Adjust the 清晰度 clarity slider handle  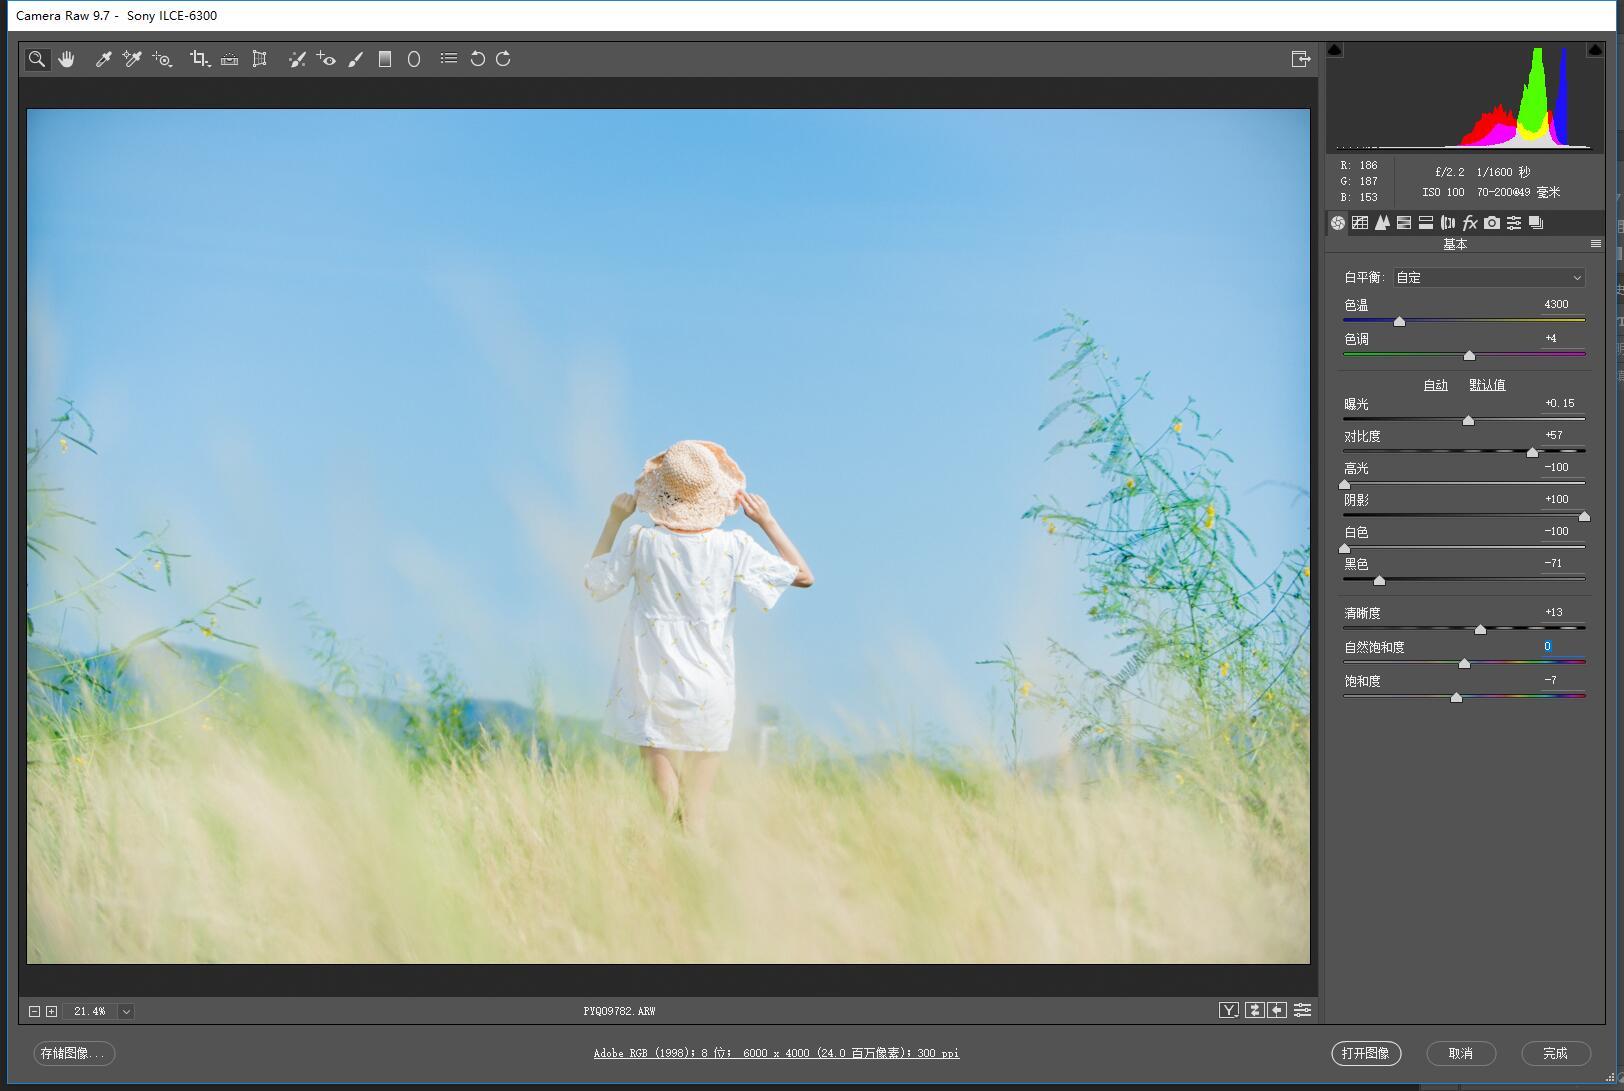click(x=1480, y=629)
